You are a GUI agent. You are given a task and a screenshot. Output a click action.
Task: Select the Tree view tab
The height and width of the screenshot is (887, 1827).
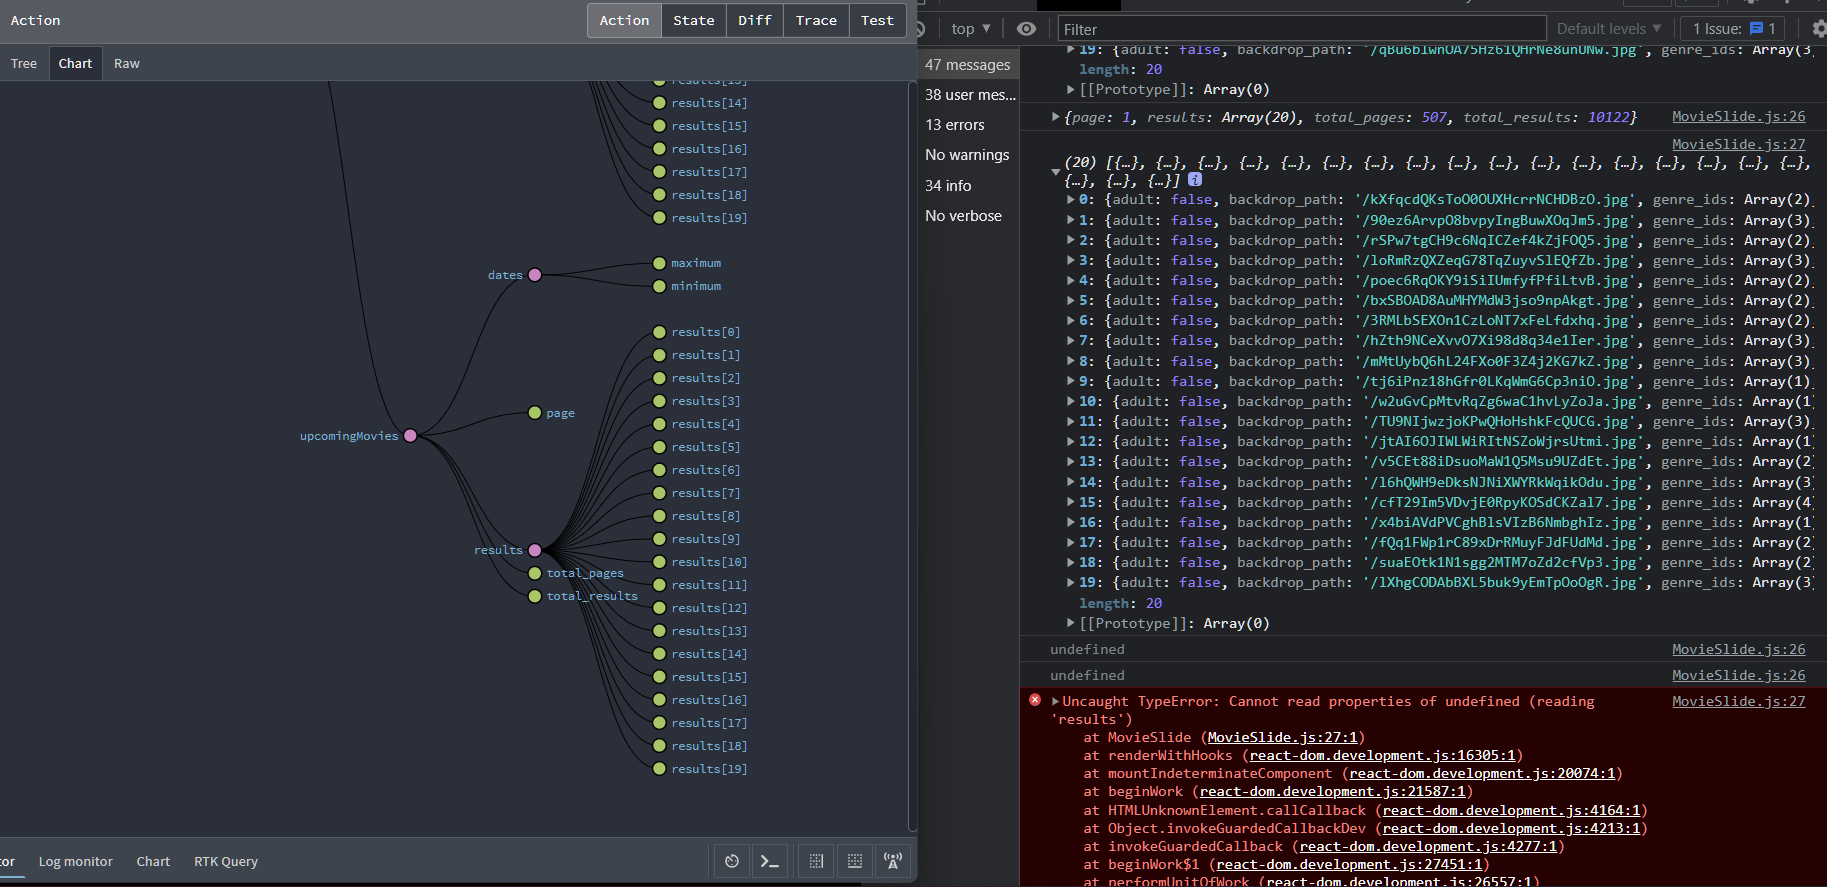[24, 63]
